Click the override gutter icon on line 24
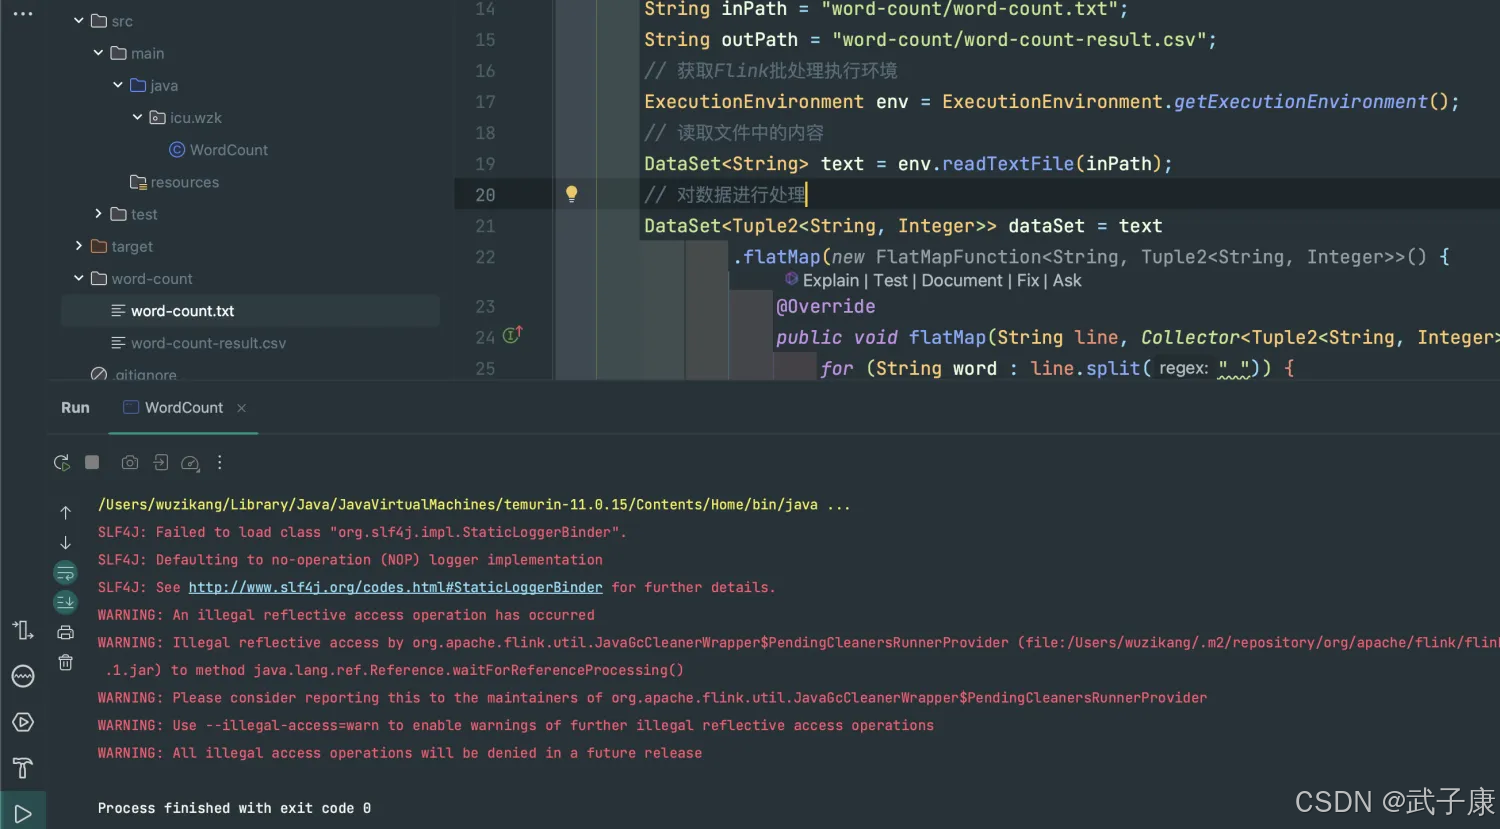 pos(512,336)
